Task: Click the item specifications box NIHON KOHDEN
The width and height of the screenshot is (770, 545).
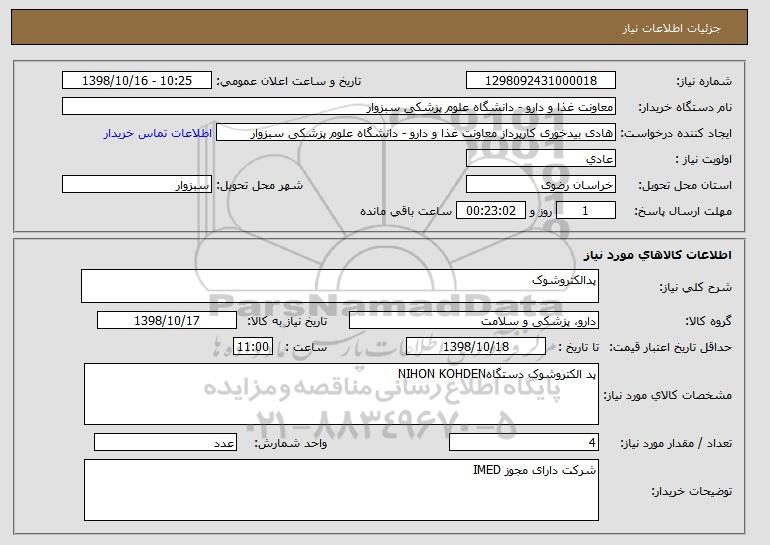Action: pos(341,394)
